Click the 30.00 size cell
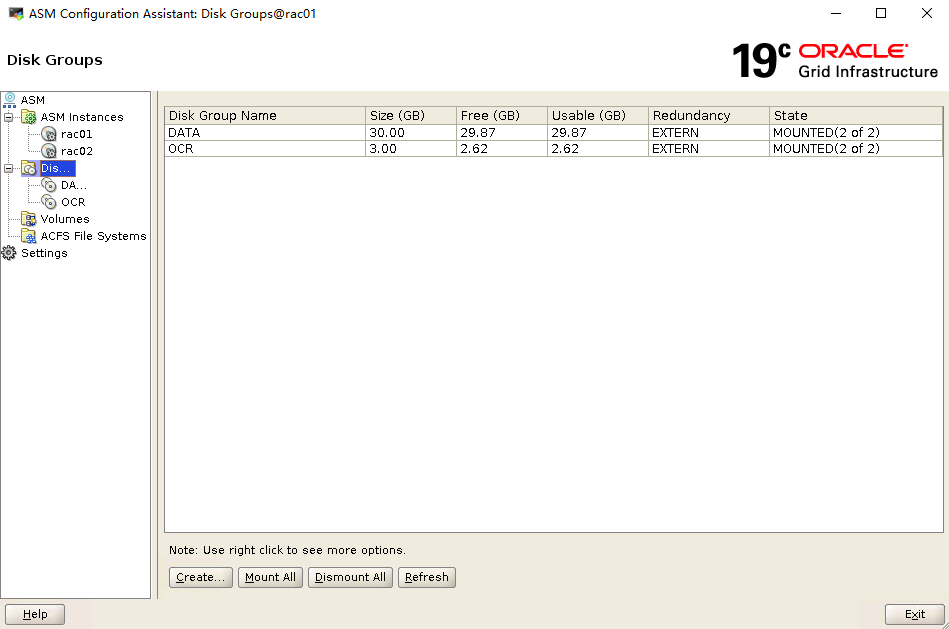Viewport: 949px width, 629px height. [x=411, y=133]
